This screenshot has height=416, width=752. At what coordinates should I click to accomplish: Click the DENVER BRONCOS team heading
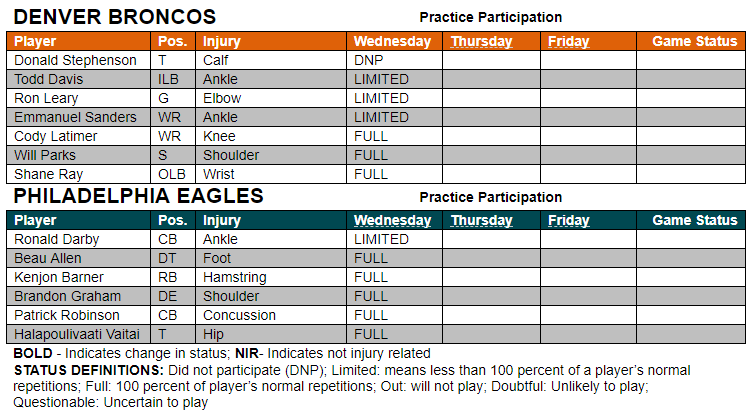pyautogui.click(x=115, y=17)
